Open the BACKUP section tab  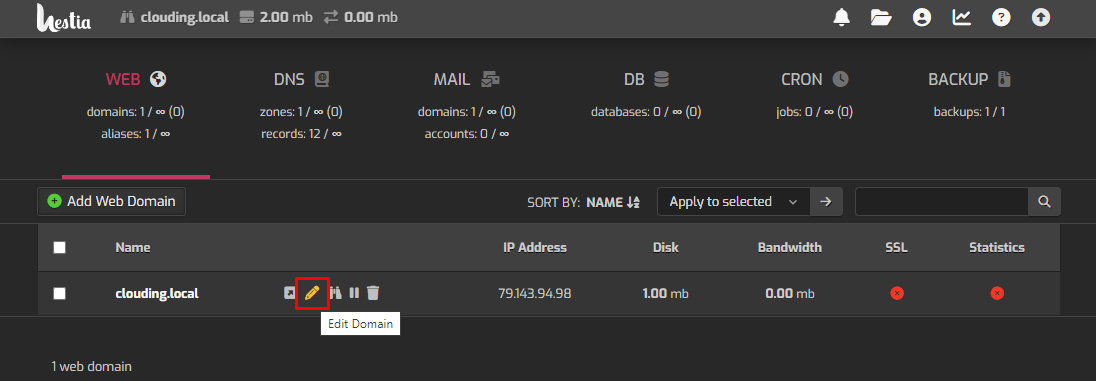click(969, 80)
